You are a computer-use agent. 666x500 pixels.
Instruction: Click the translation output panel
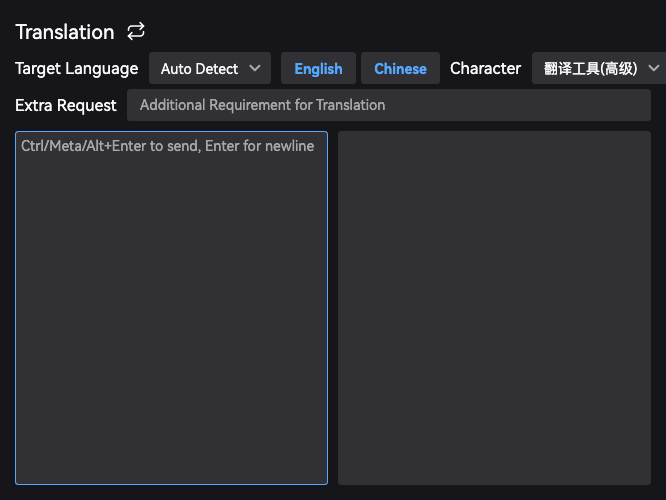(x=494, y=308)
